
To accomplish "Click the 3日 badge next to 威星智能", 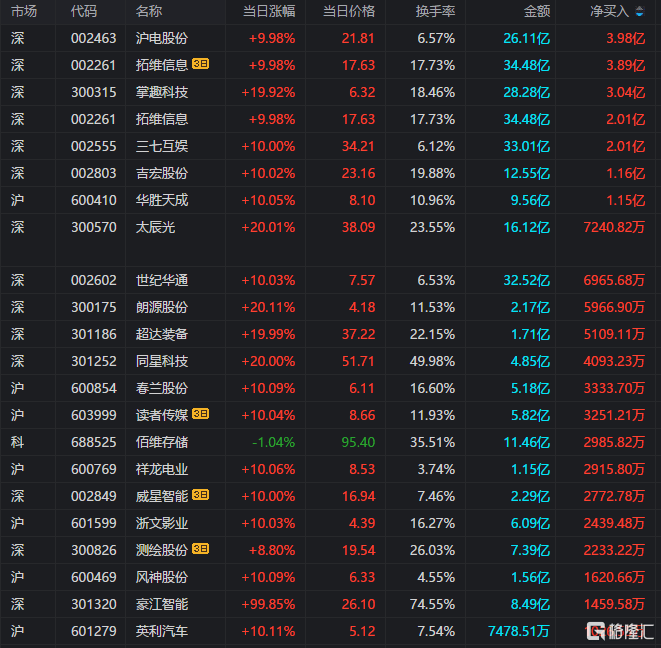I will [x=201, y=495].
